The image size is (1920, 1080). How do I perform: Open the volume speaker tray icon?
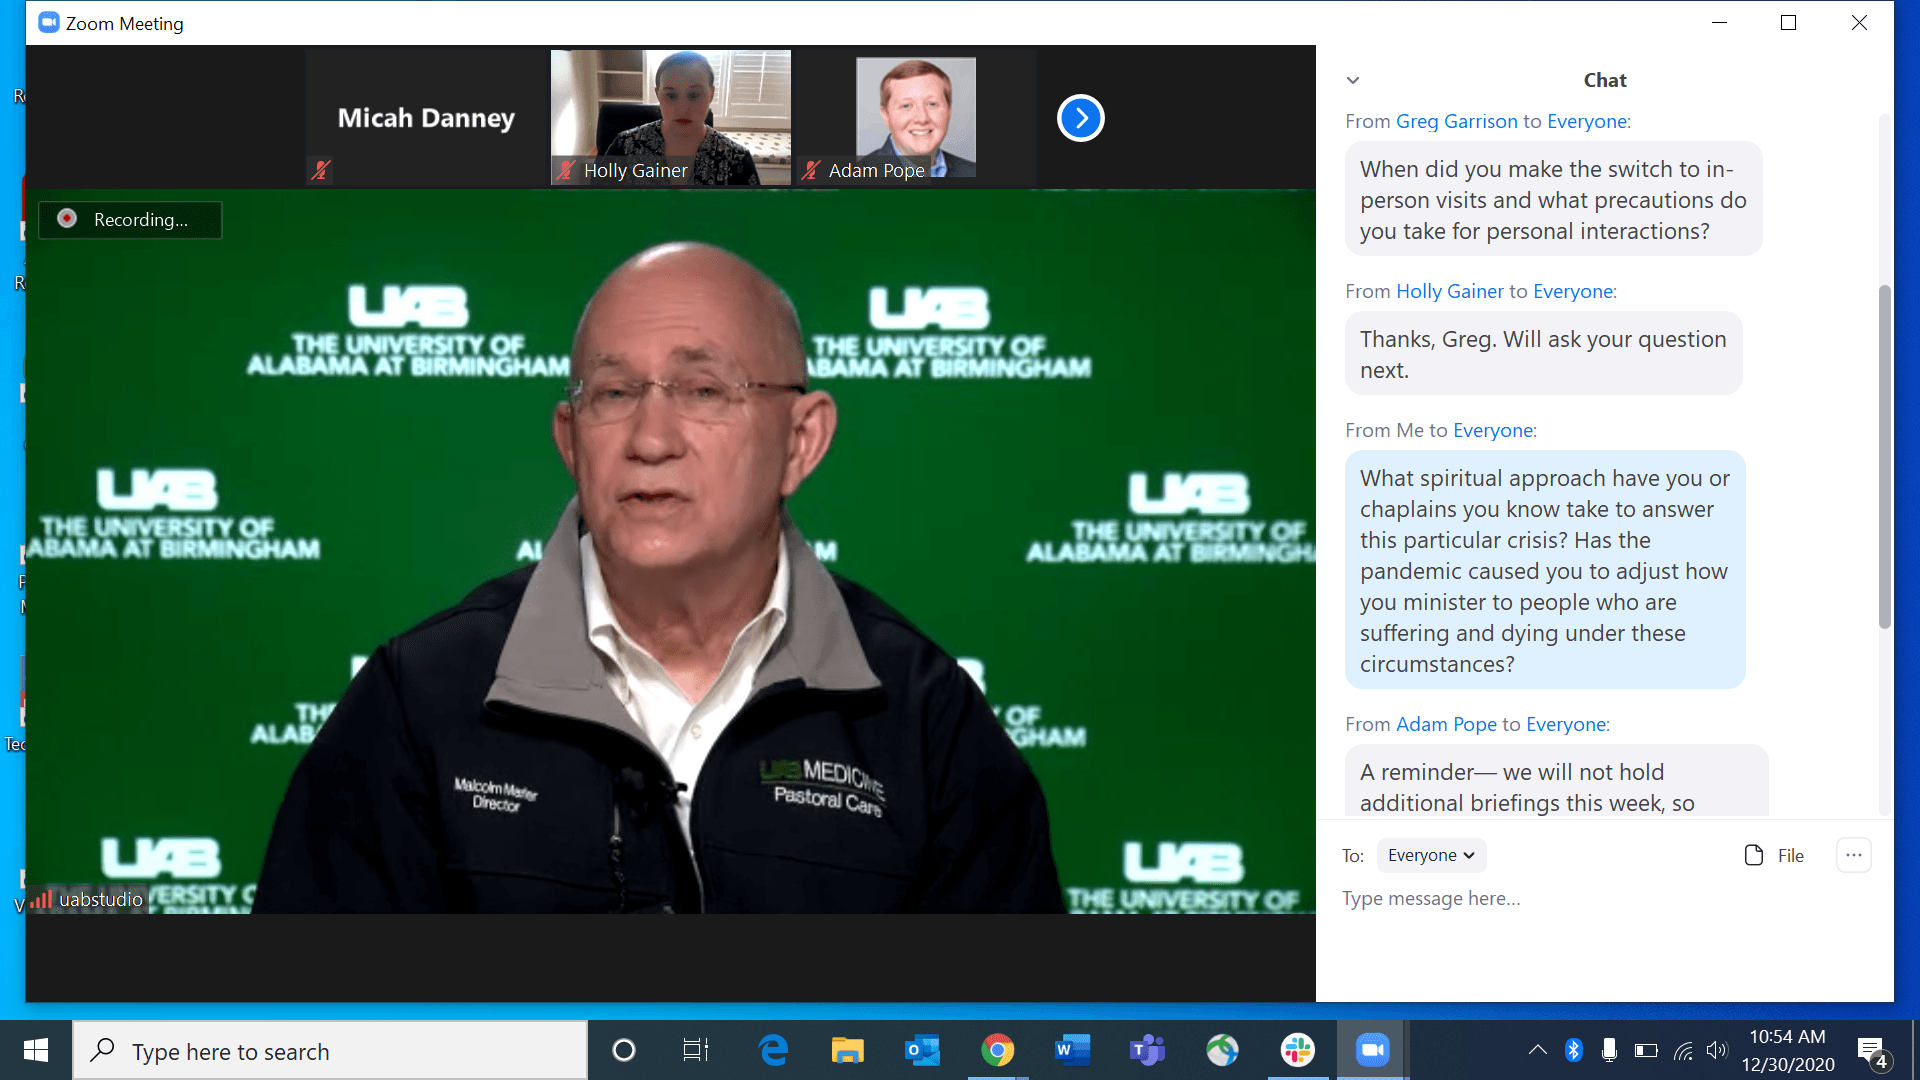click(x=1717, y=1050)
